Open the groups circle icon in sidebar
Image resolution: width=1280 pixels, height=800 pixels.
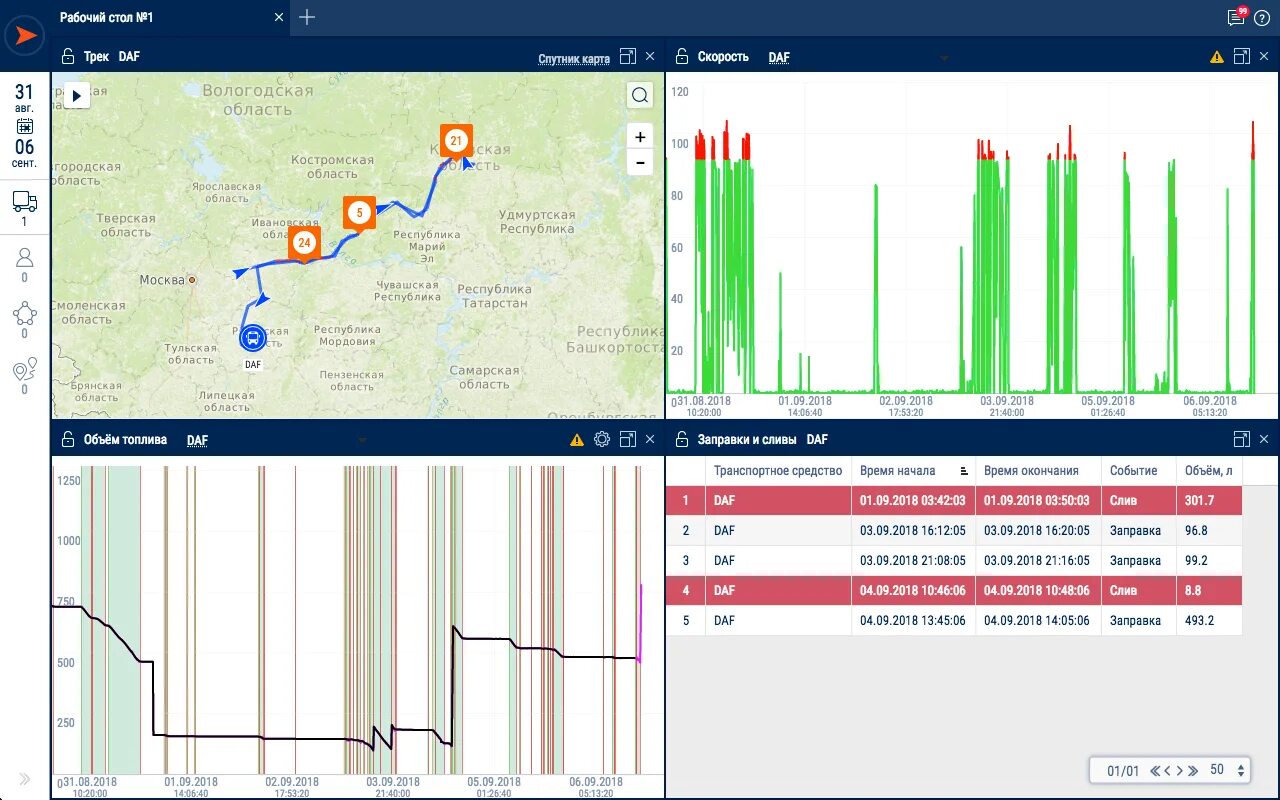pyautogui.click(x=25, y=314)
